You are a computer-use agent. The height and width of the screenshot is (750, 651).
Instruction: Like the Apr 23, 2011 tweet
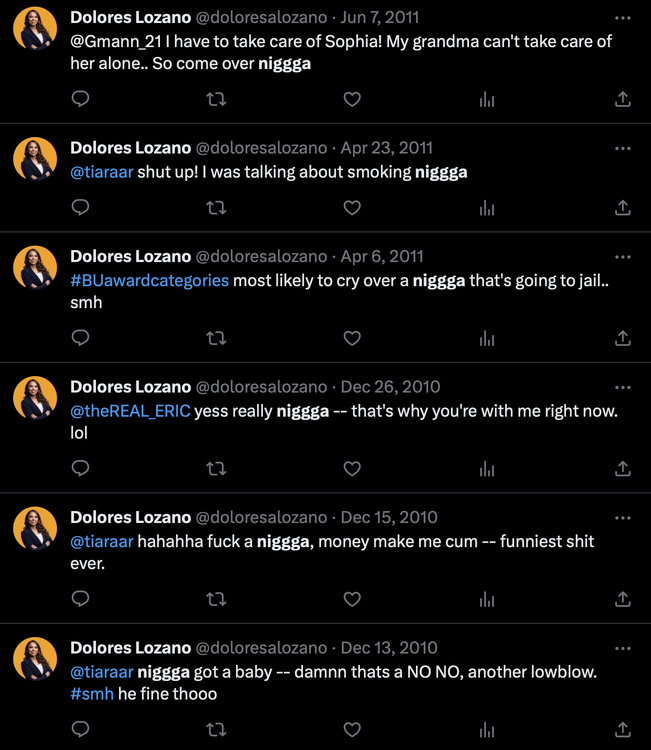point(352,208)
